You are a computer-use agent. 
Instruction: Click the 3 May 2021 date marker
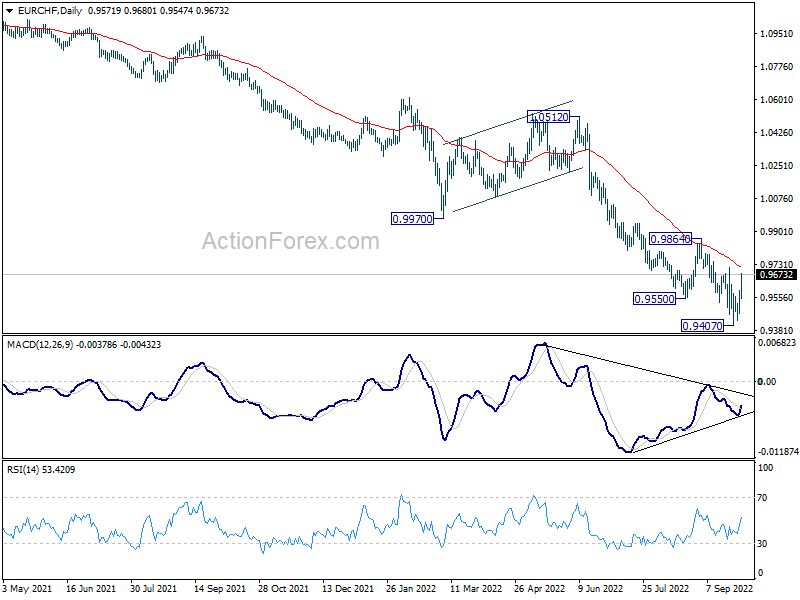pyautogui.click(x=27, y=588)
